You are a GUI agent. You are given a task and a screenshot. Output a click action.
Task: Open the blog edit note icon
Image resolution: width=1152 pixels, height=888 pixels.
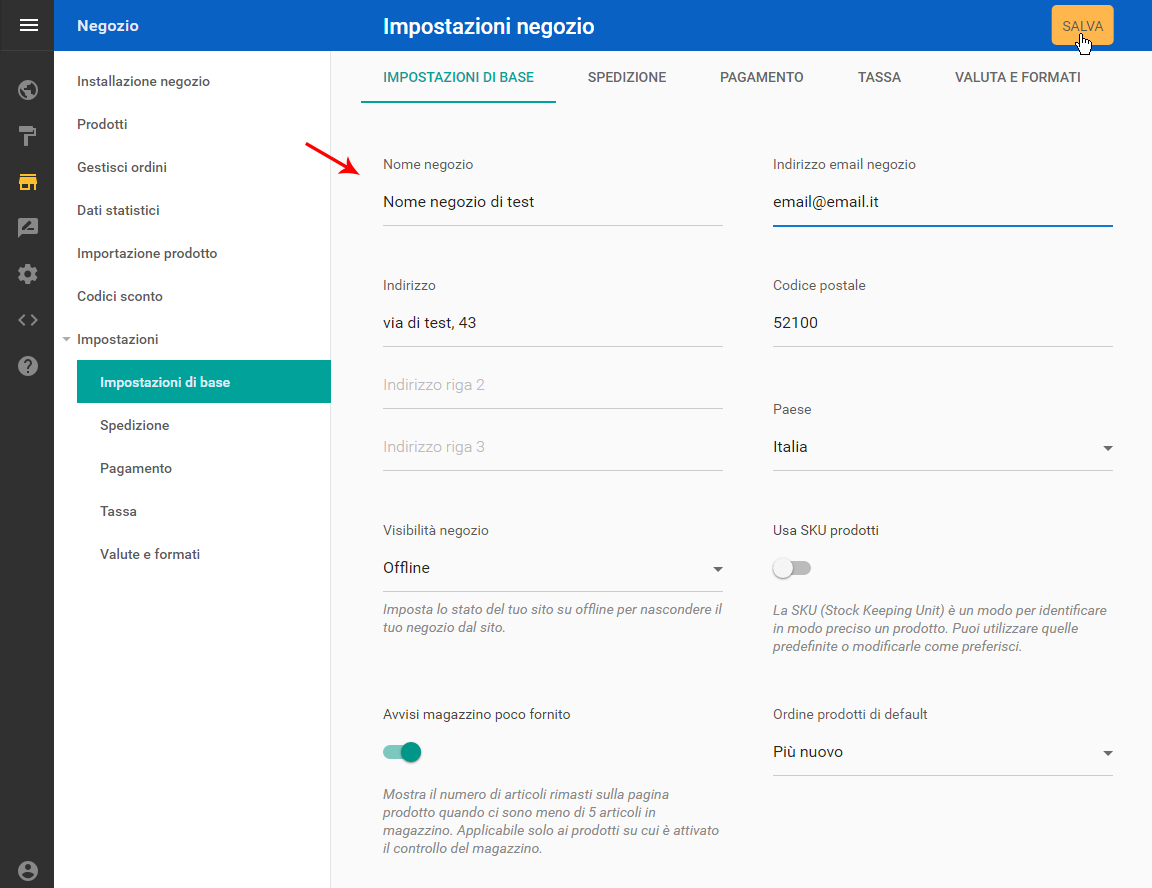tap(28, 228)
